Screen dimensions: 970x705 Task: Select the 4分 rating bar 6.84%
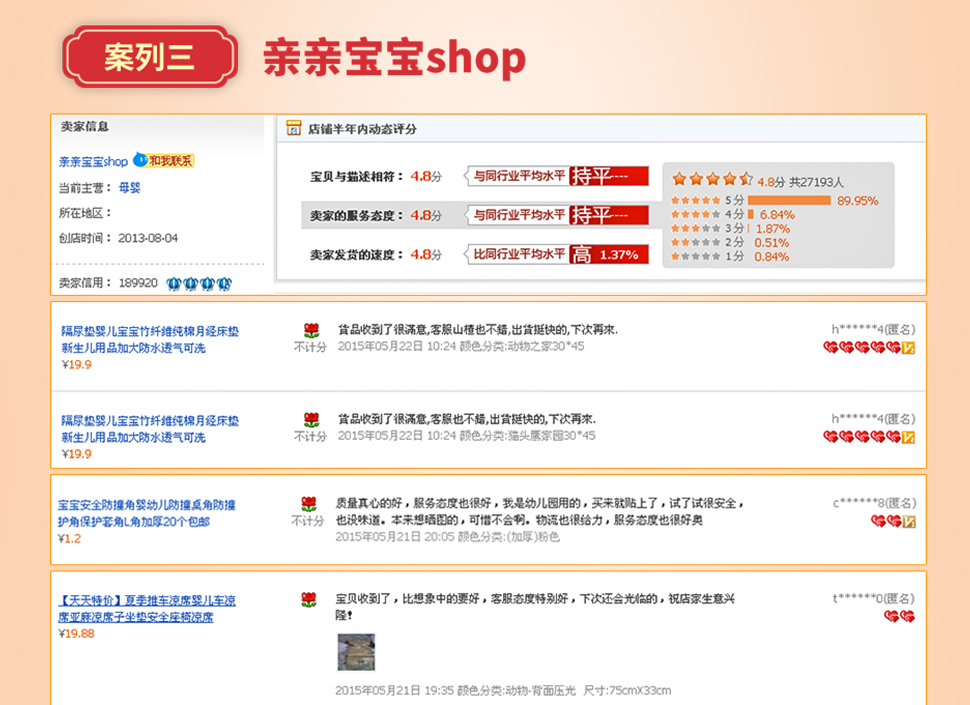tap(750, 215)
